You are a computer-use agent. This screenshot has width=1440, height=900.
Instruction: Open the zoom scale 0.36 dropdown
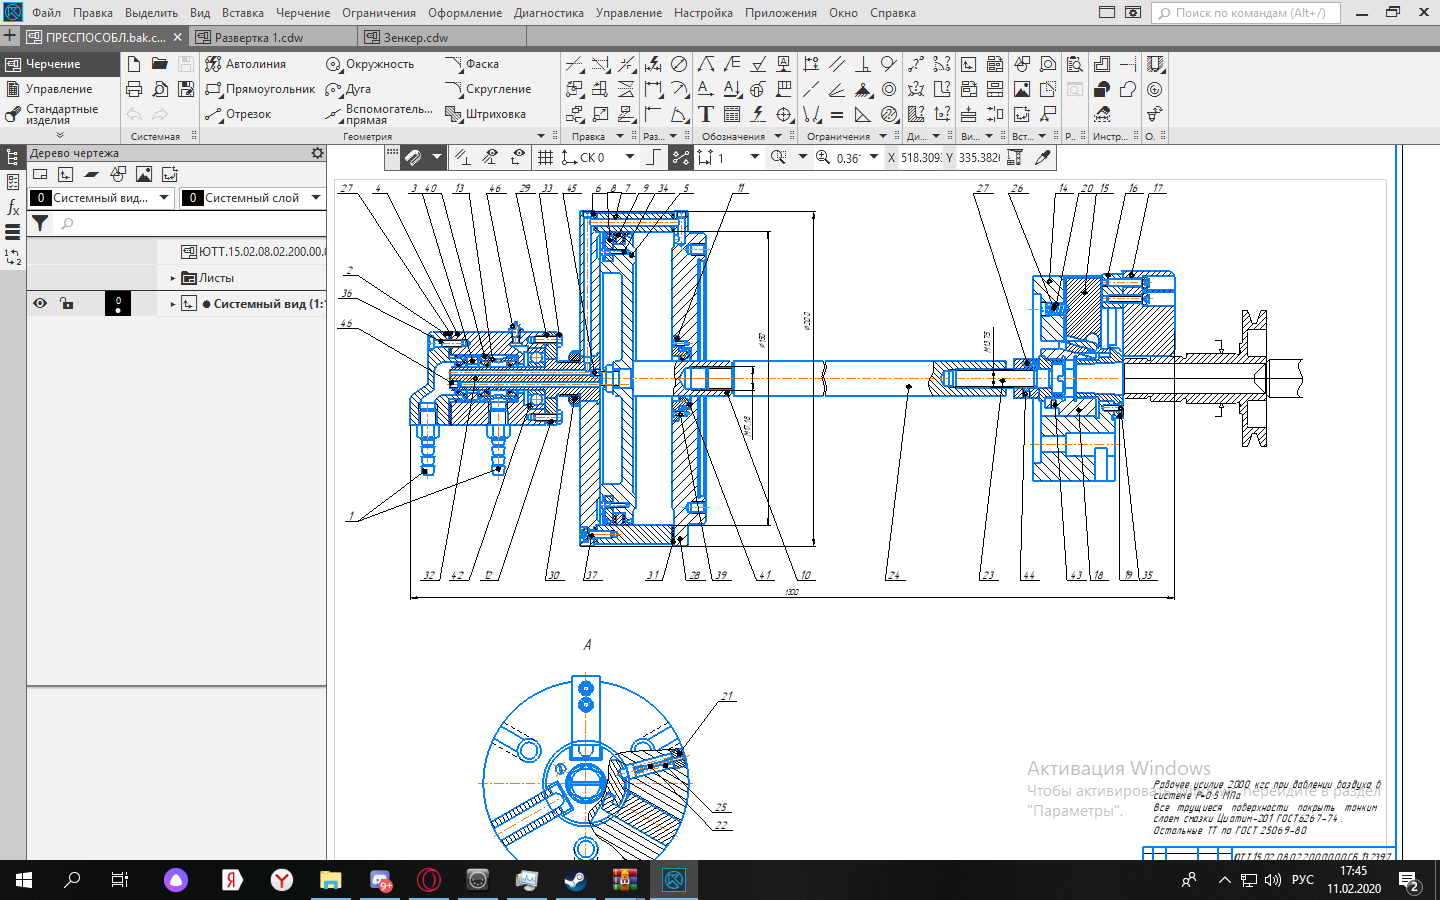point(874,157)
